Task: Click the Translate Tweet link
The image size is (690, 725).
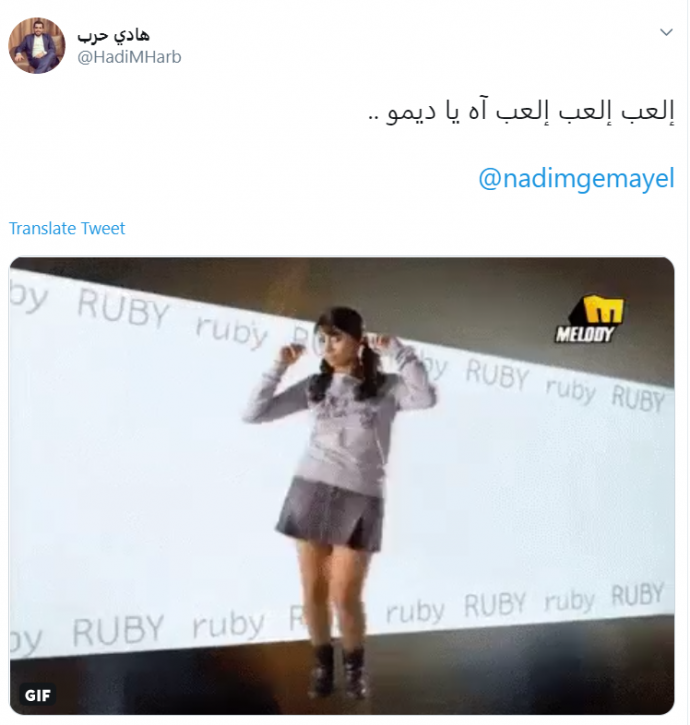Action: tap(67, 228)
